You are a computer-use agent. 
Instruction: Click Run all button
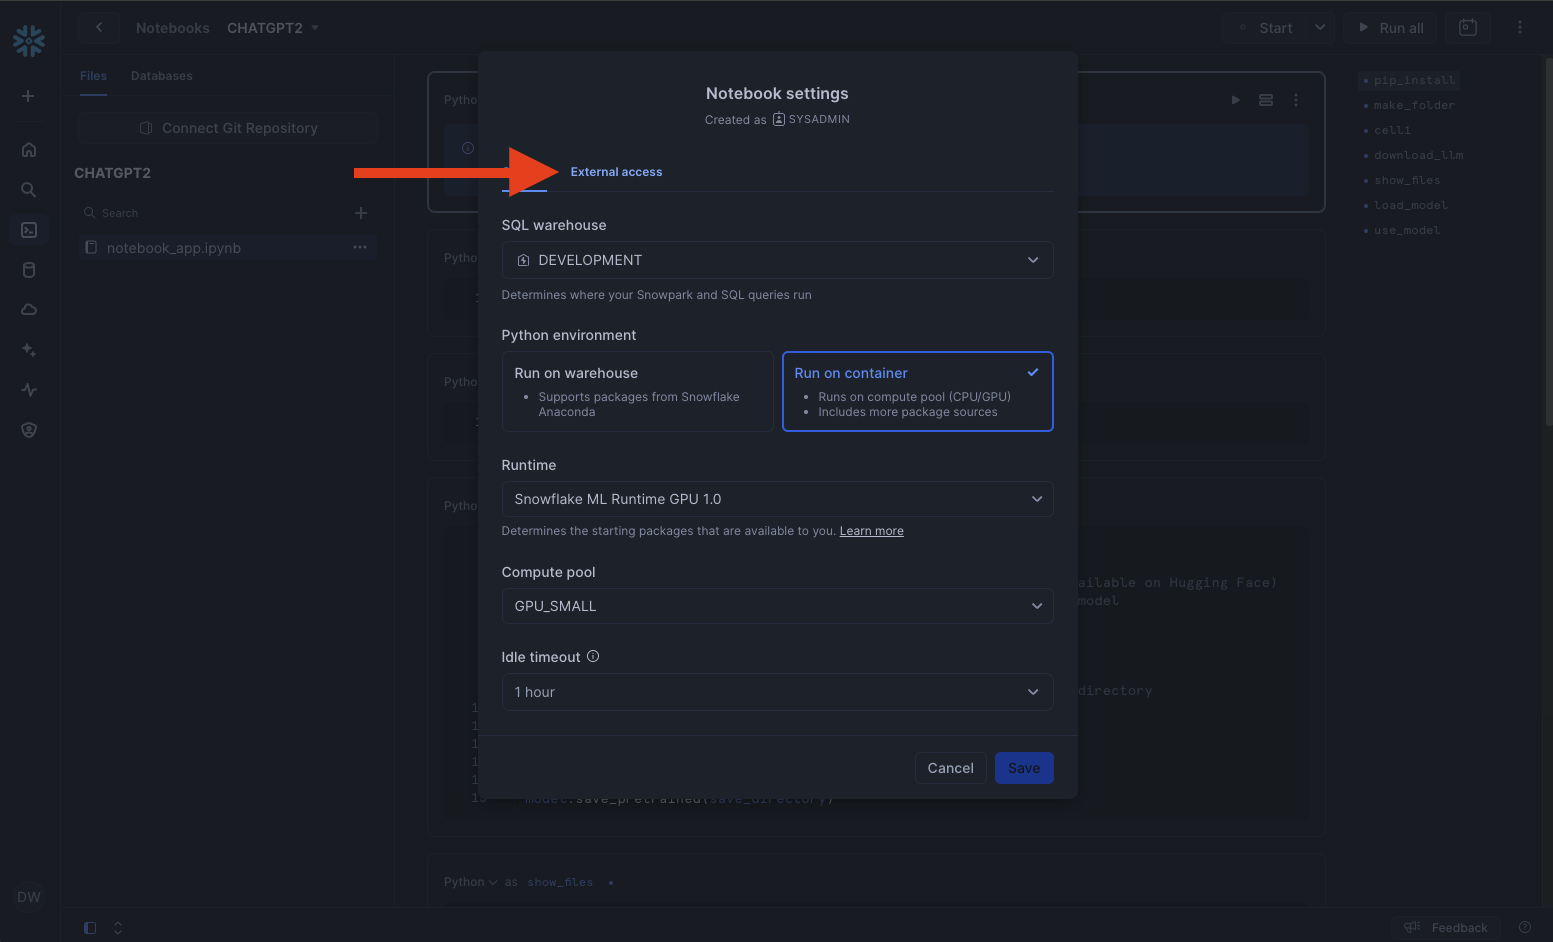click(1390, 28)
